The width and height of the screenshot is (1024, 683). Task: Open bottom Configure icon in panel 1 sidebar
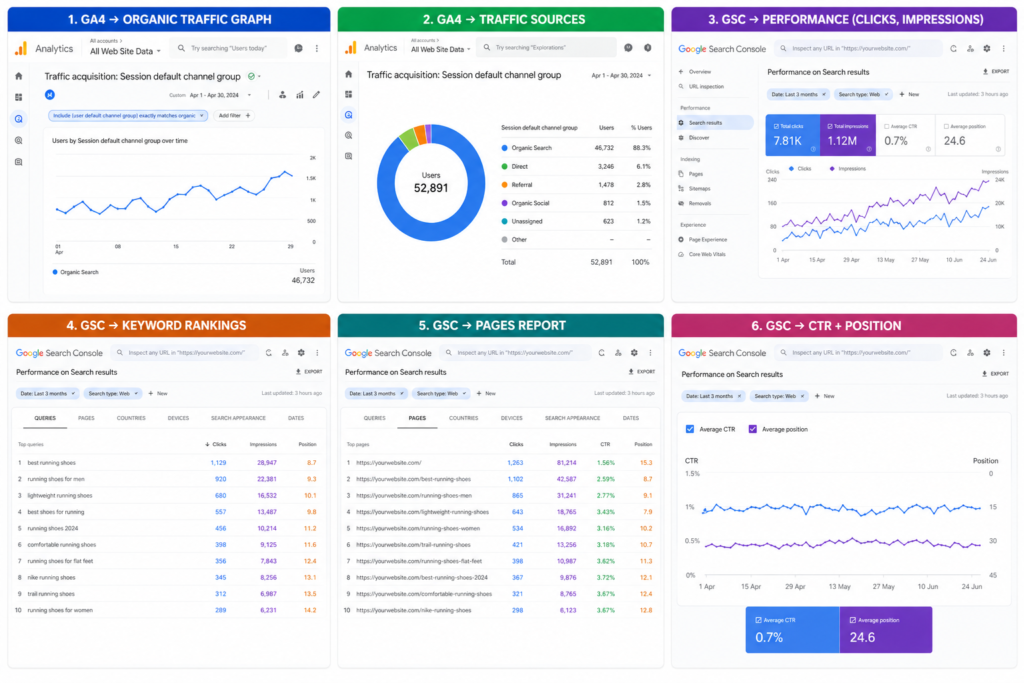18,162
